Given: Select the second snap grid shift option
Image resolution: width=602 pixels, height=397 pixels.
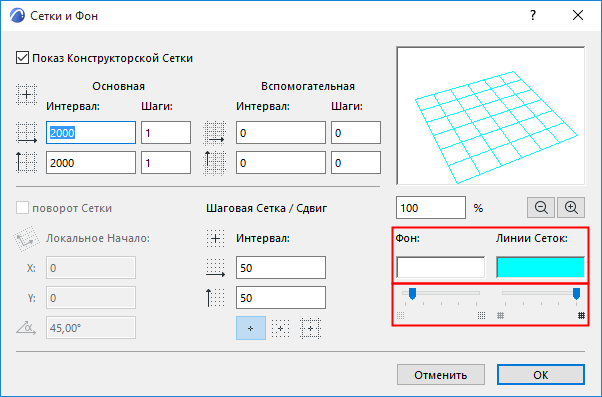Looking at the screenshot, I should (280, 328).
